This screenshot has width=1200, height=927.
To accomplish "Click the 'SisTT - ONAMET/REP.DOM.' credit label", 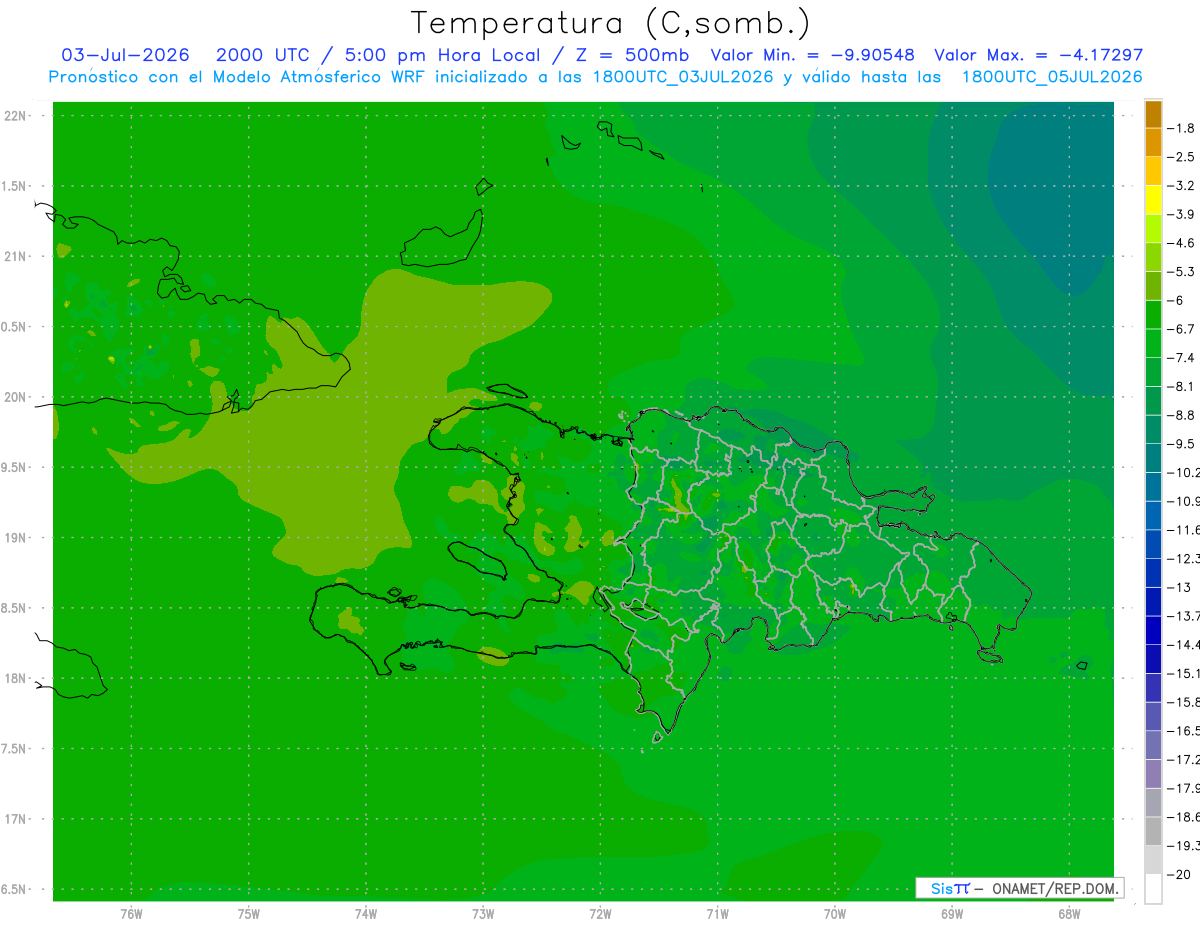I will coord(1019,888).
